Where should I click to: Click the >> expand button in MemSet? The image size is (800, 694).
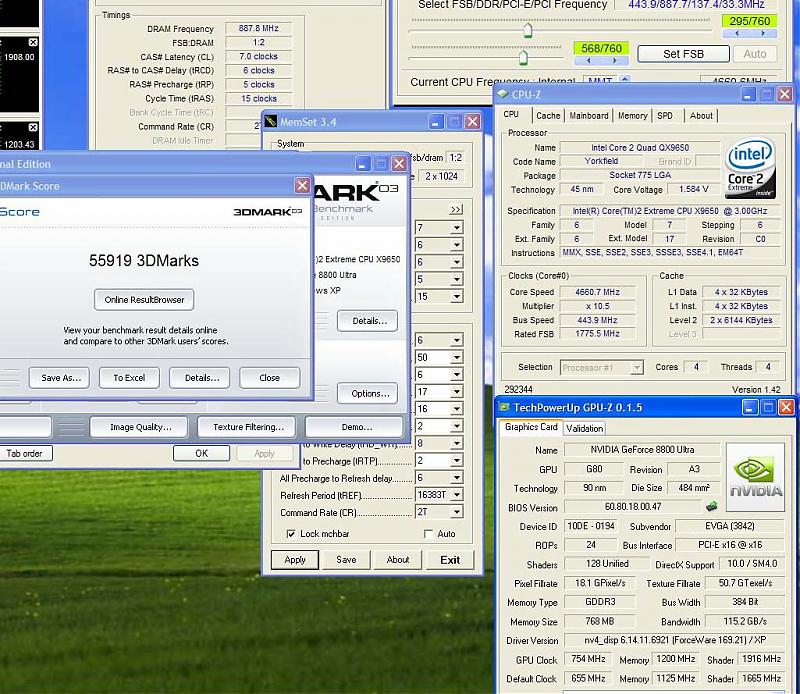click(456, 210)
